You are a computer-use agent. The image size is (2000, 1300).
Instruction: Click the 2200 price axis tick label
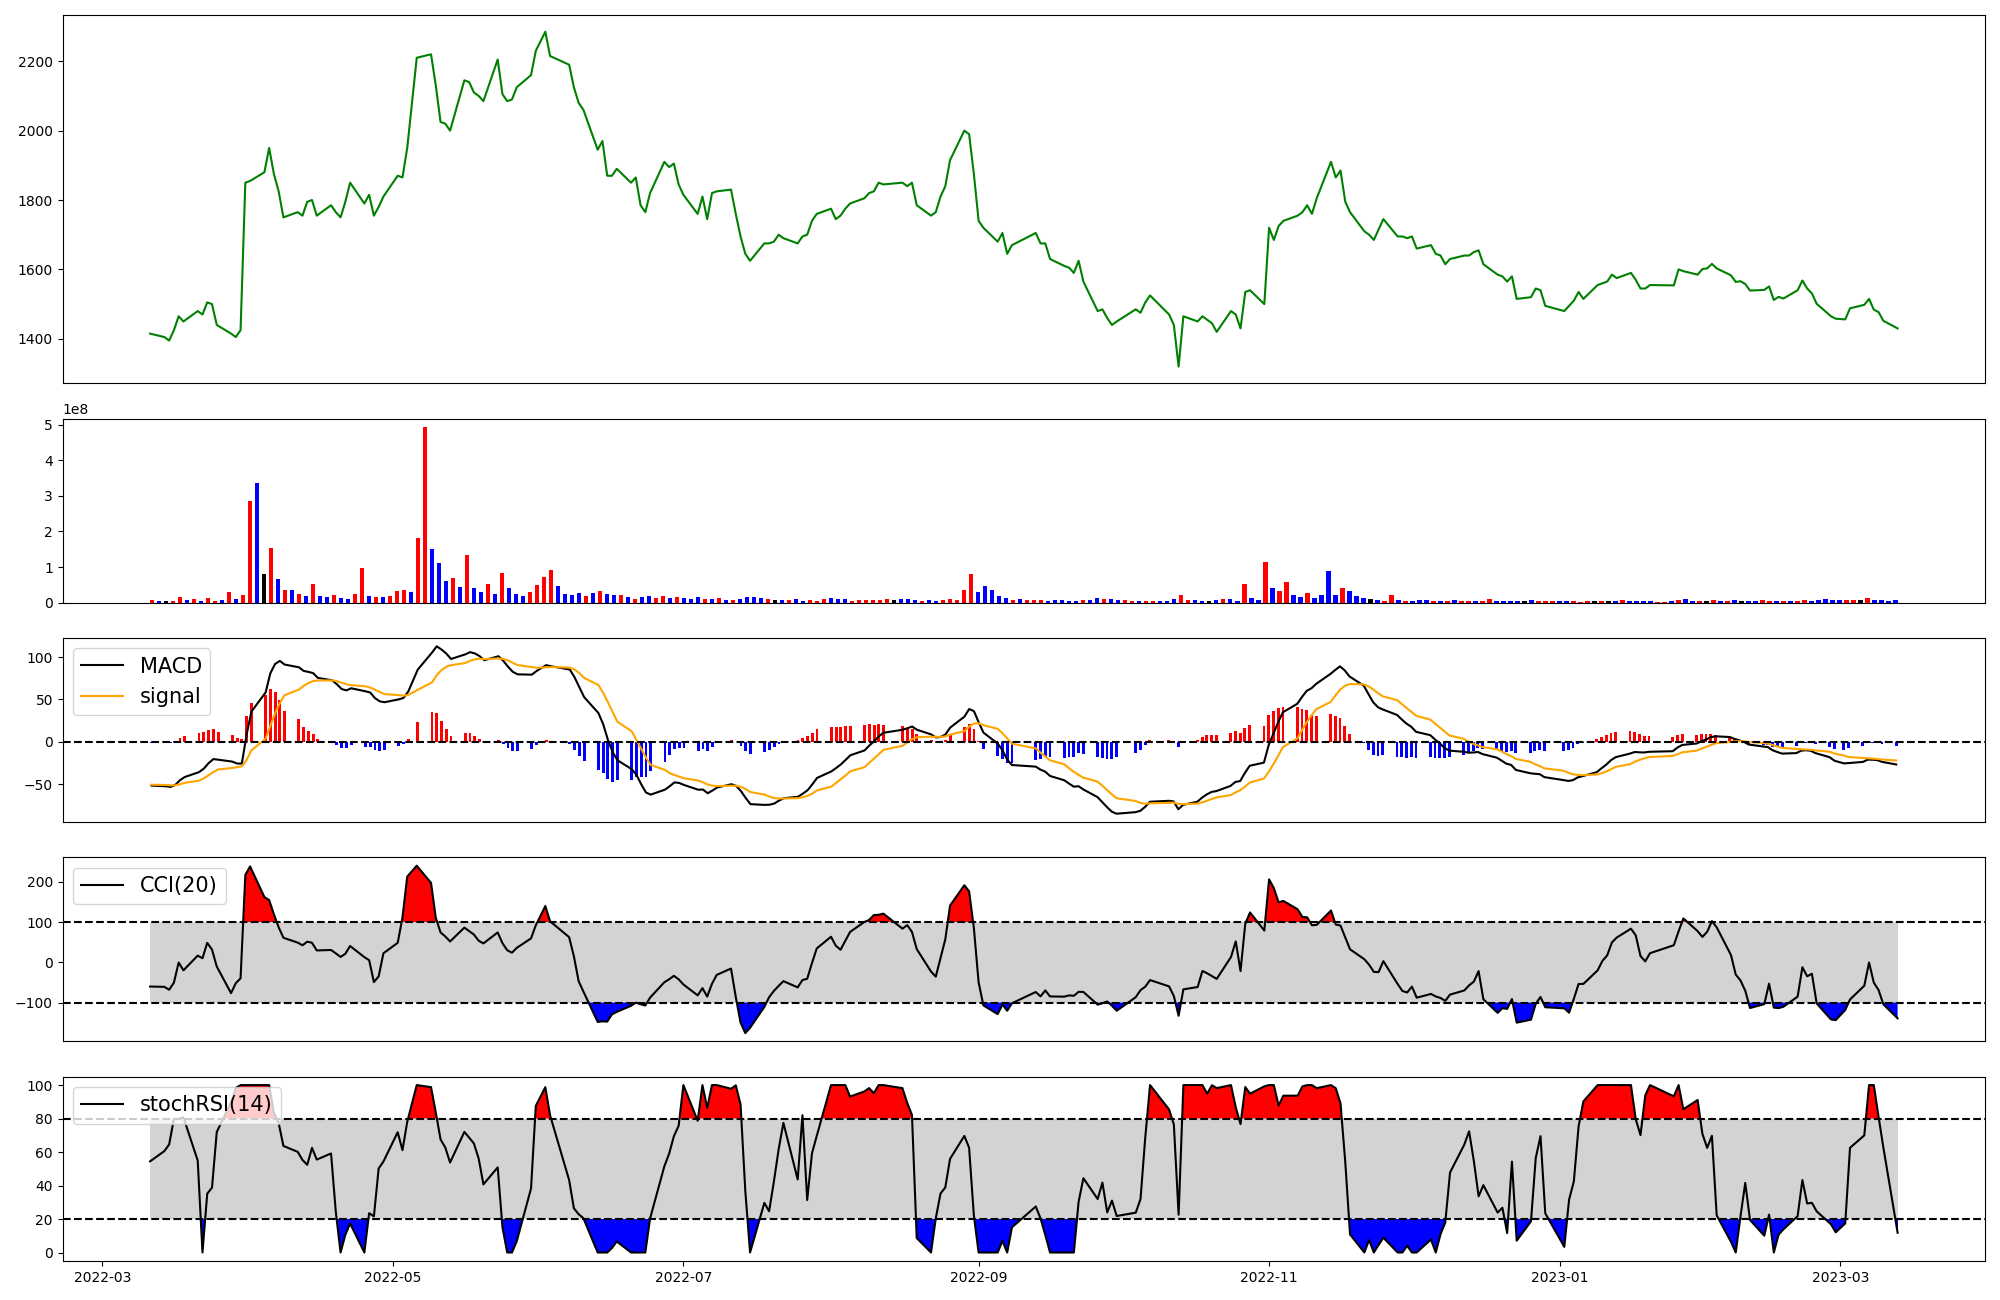pos(35,62)
